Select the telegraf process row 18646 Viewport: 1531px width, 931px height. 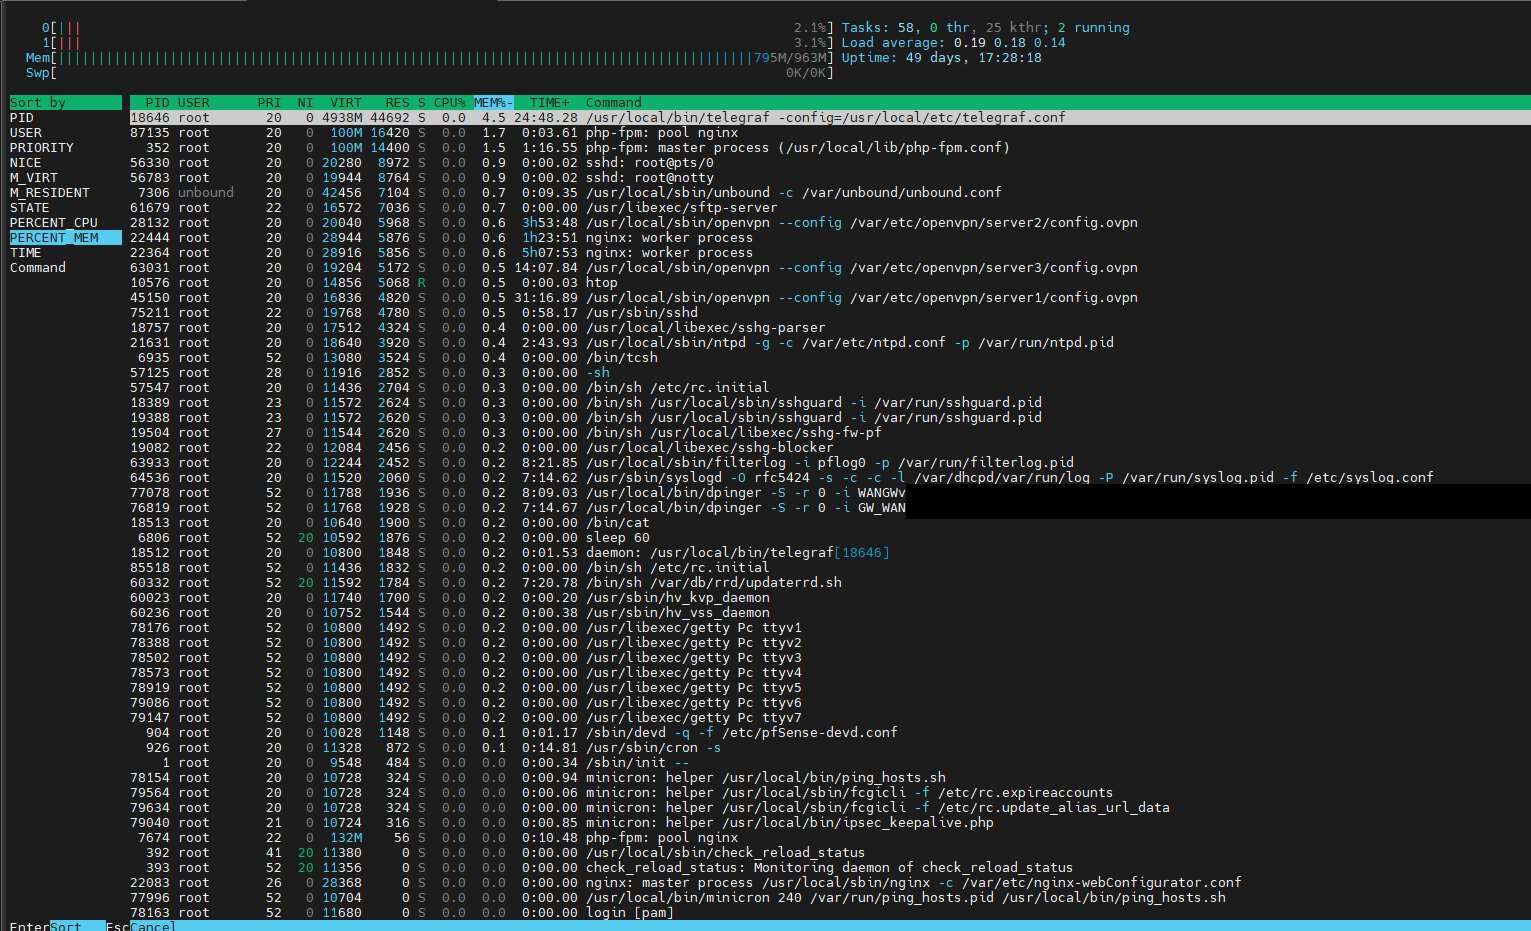point(830,118)
